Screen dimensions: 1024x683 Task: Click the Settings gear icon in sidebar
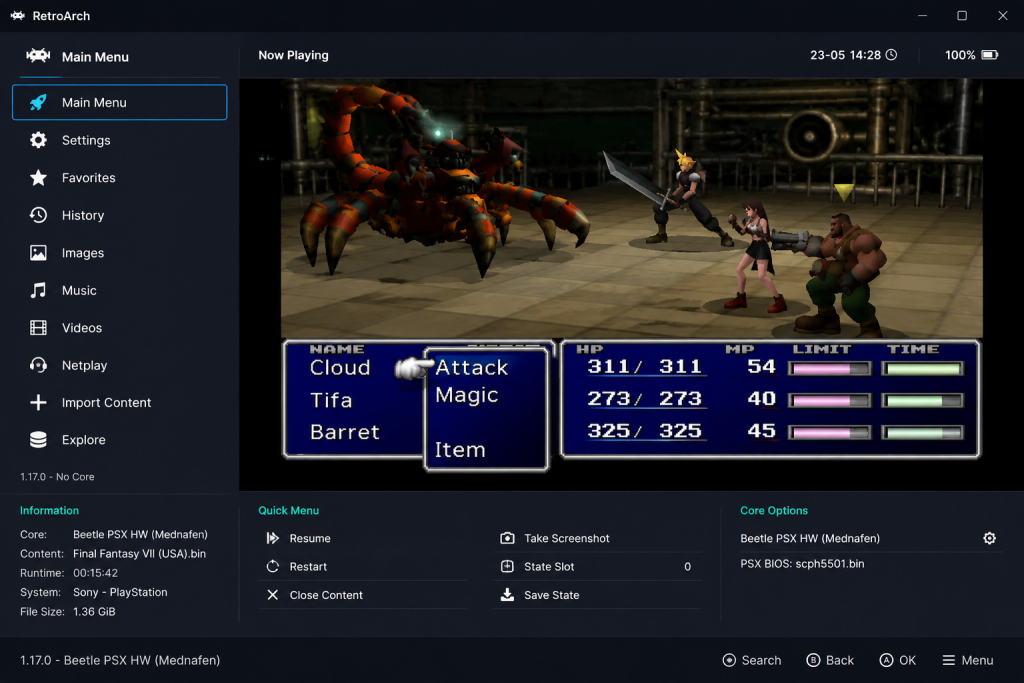point(38,140)
